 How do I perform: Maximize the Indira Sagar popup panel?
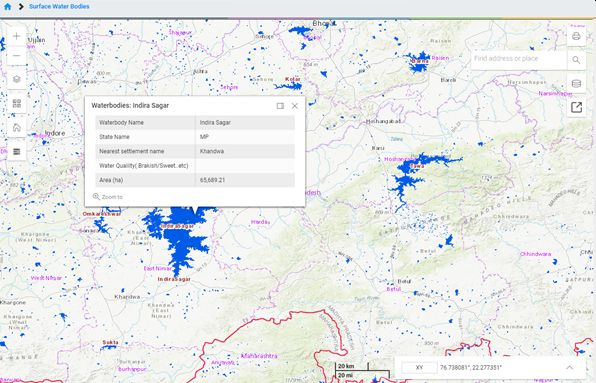click(280, 106)
